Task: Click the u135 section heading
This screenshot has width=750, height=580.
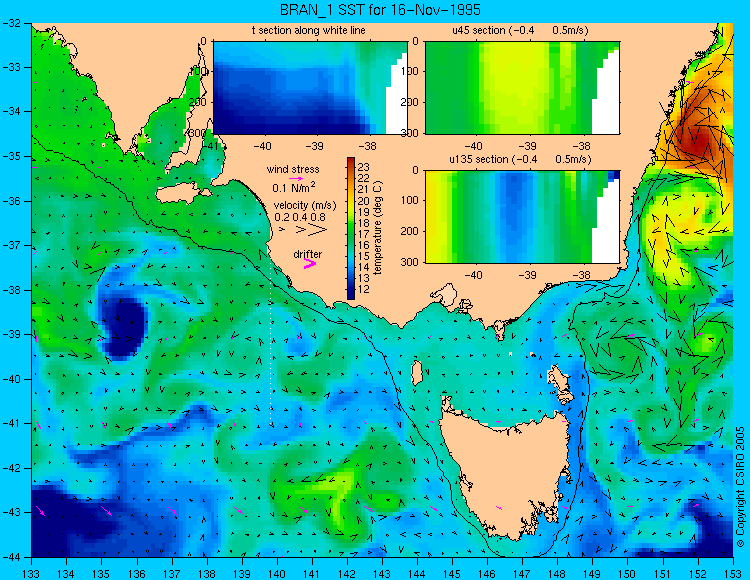Action: [x=520, y=159]
